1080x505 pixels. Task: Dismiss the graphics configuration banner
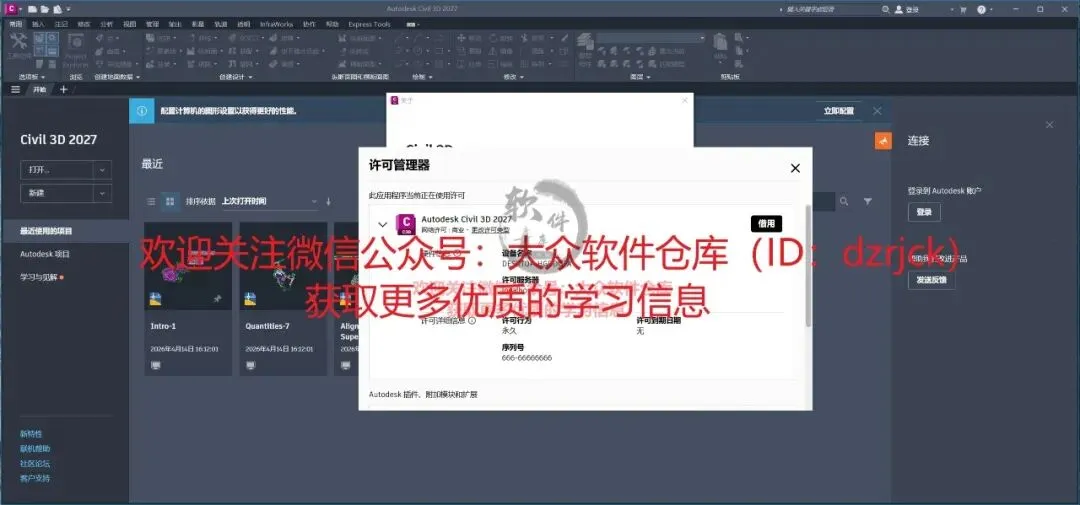pos(877,111)
